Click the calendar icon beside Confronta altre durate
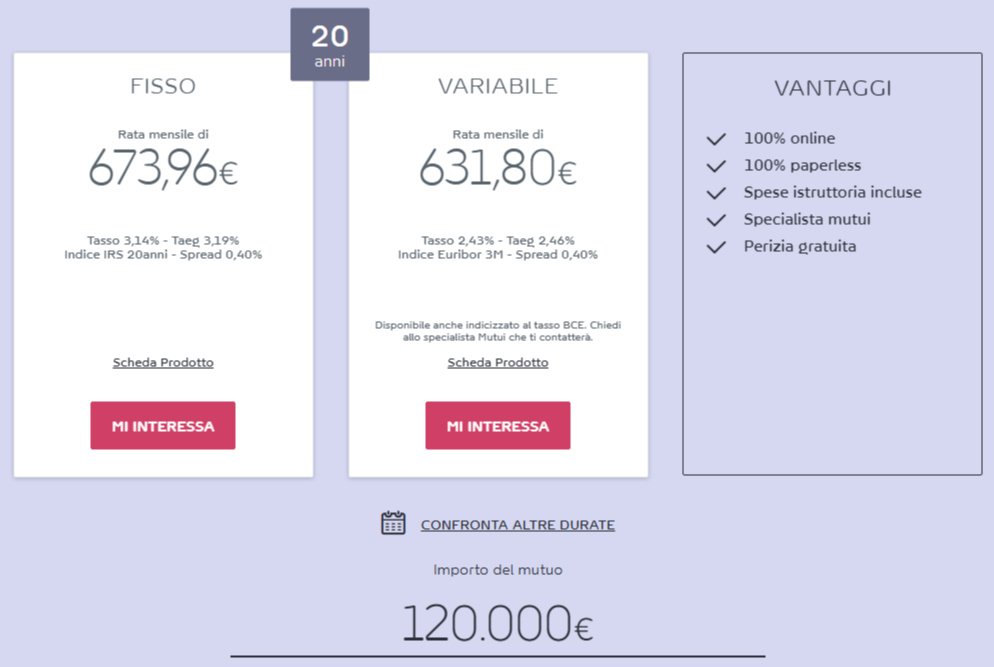 pos(393,523)
